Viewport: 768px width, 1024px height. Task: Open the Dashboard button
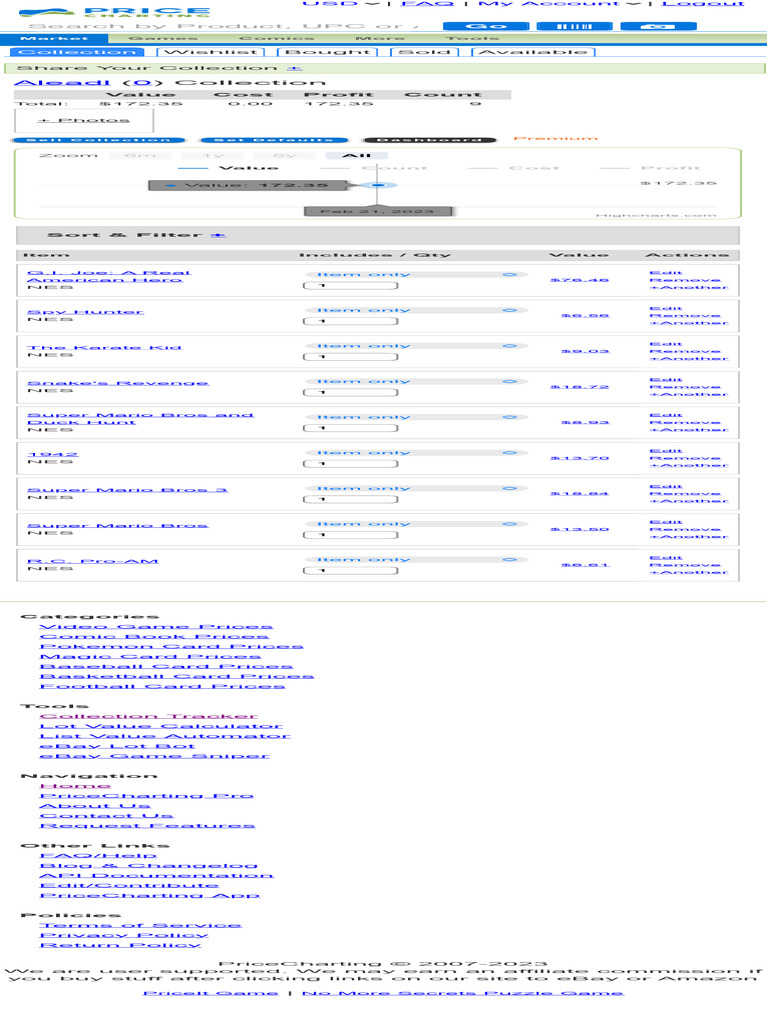pyautogui.click(x=429, y=140)
